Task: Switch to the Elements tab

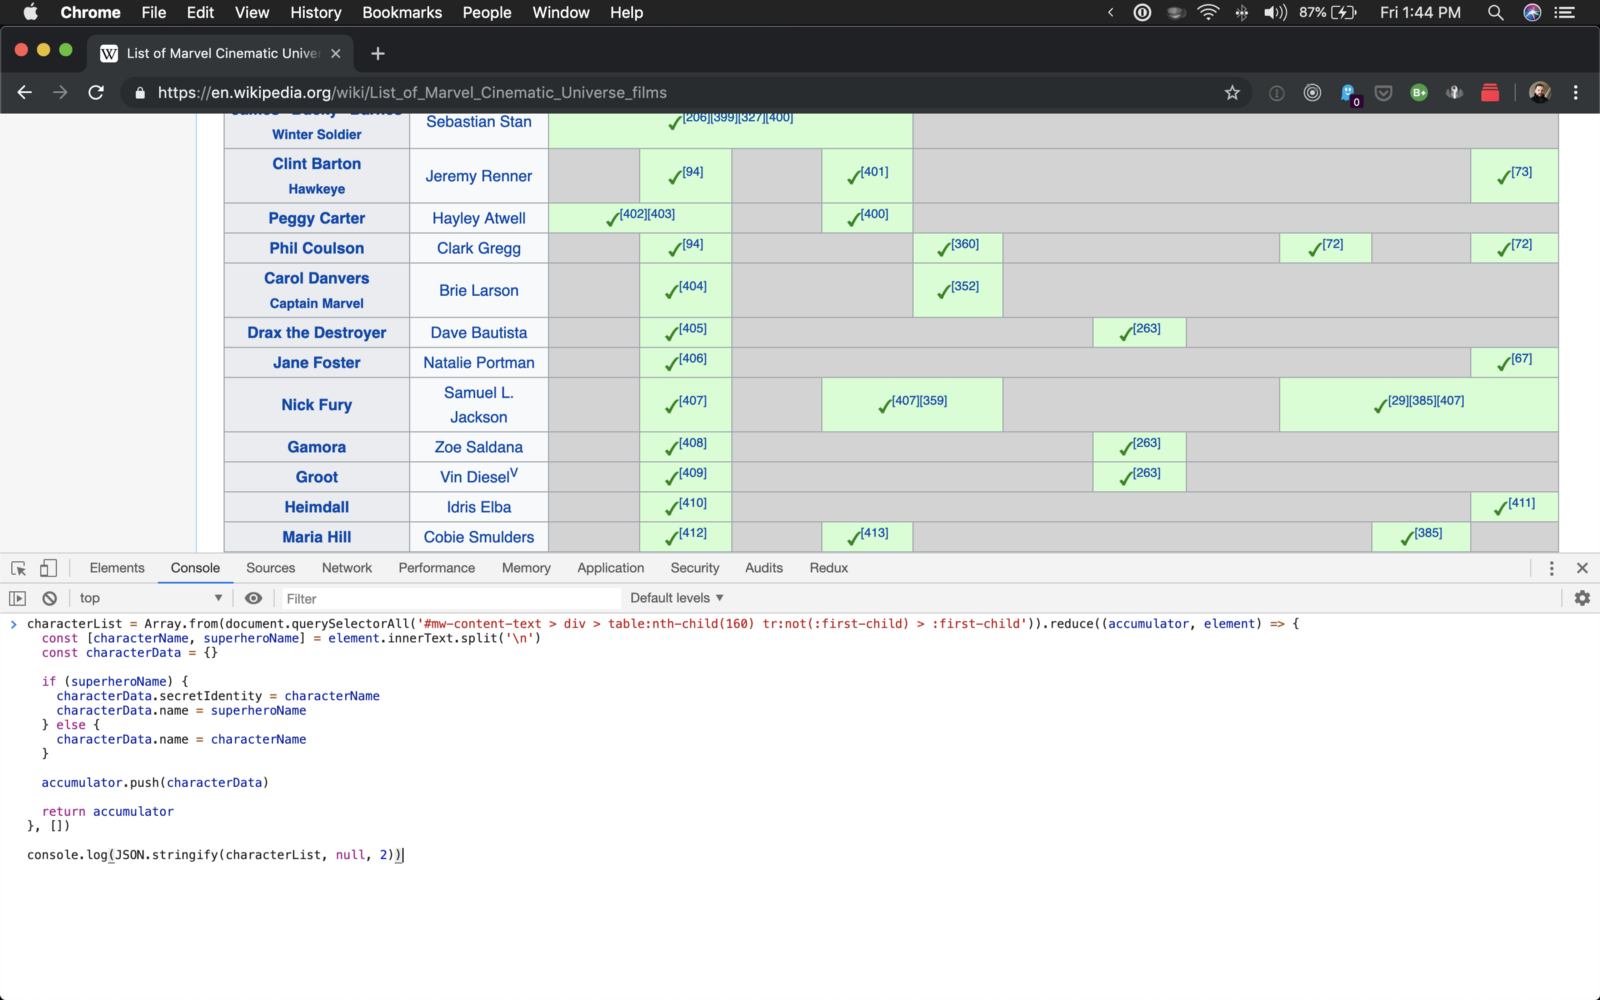Action: (117, 568)
